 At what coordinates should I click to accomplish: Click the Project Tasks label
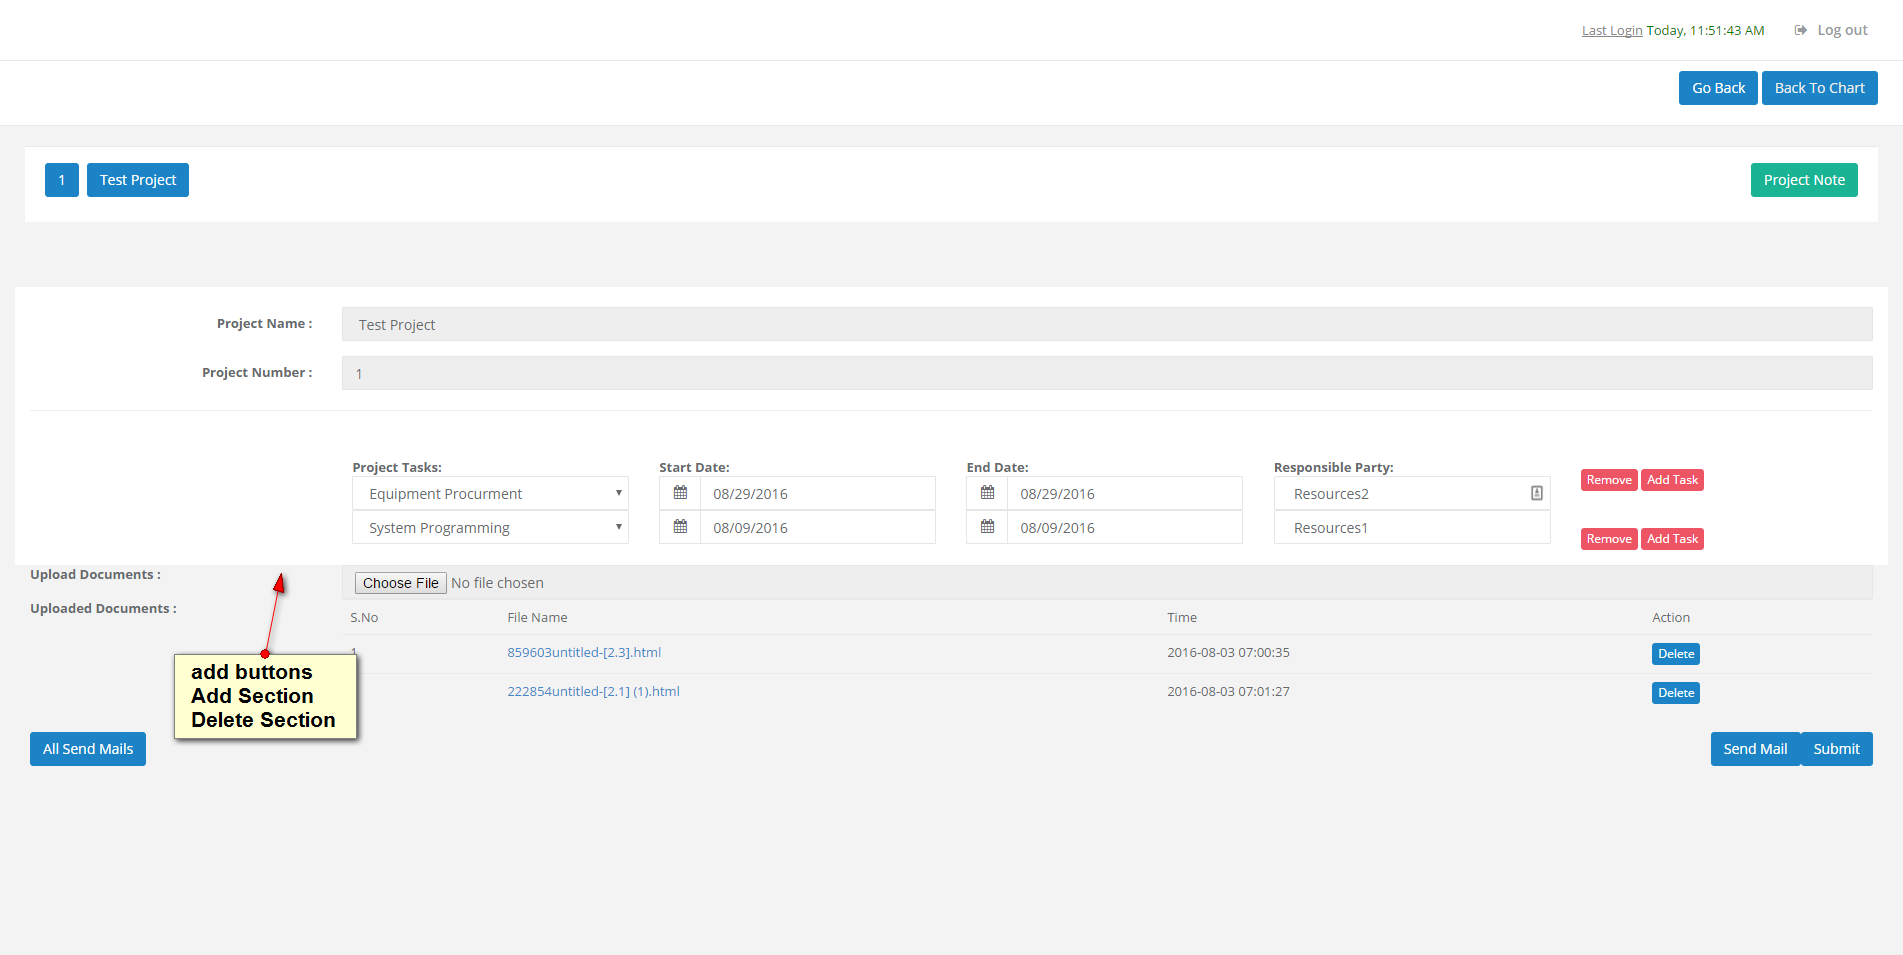tap(397, 467)
